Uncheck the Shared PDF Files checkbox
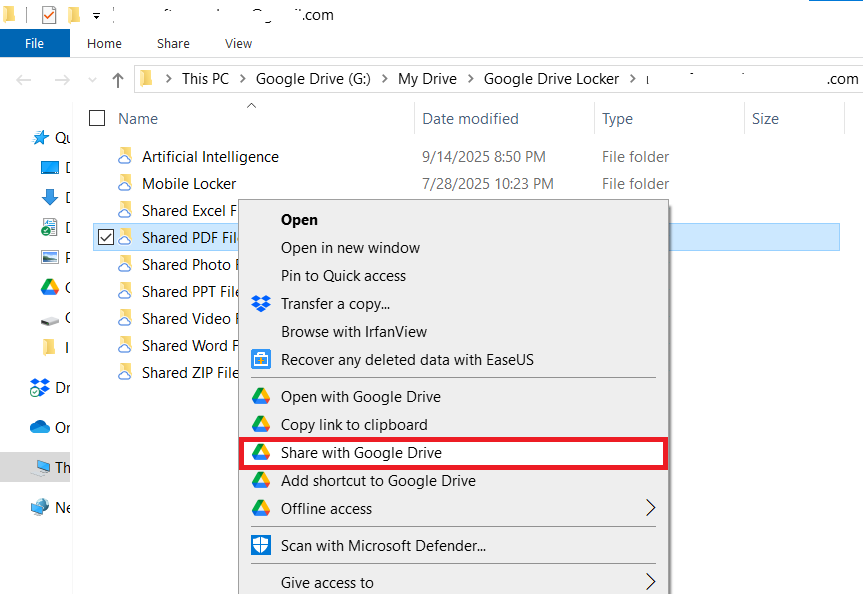This screenshot has width=864, height=594. (x=105, y=237)
